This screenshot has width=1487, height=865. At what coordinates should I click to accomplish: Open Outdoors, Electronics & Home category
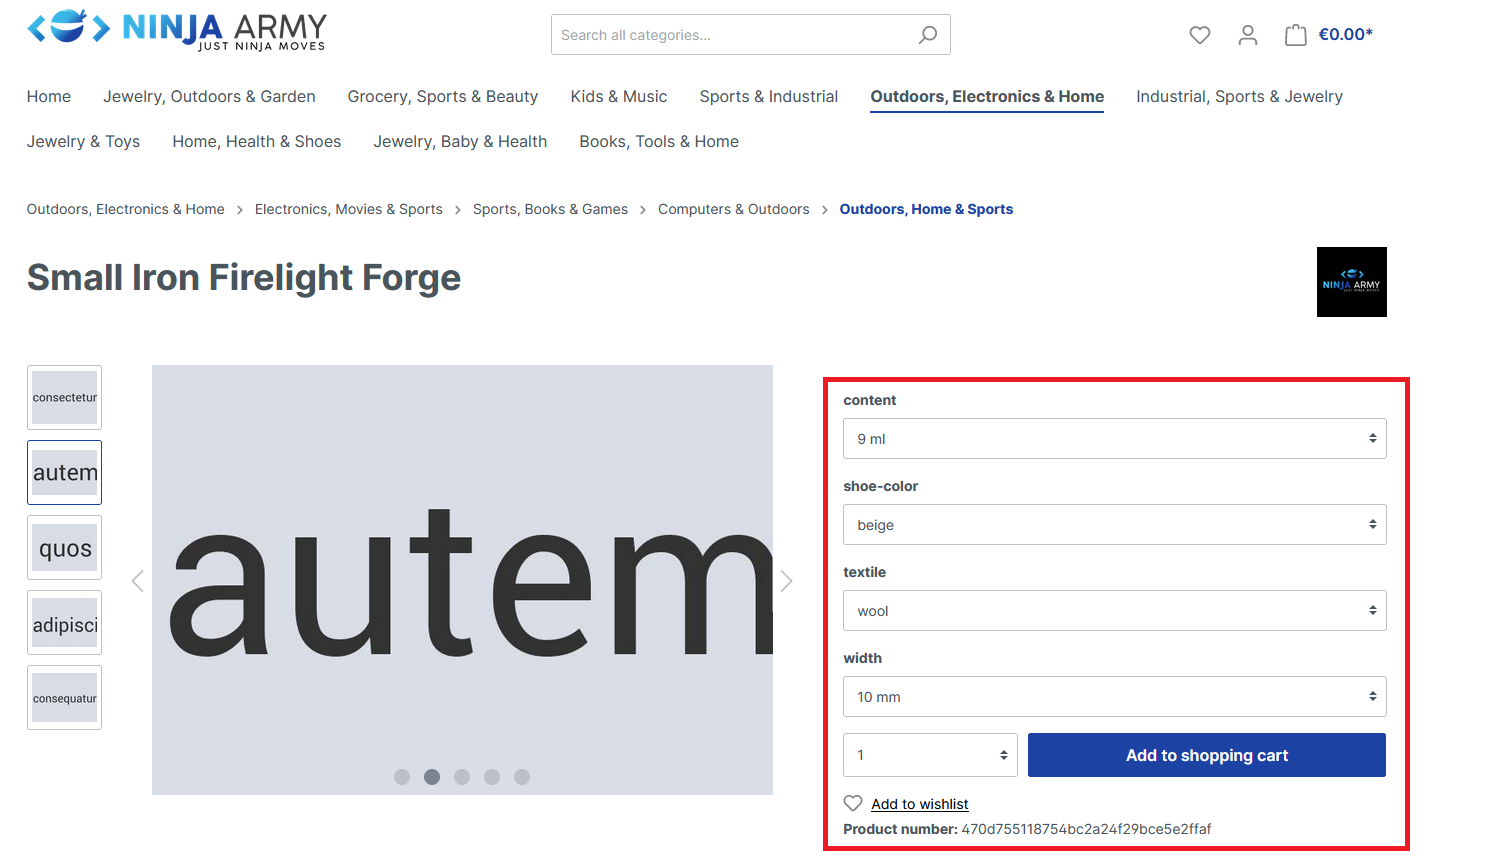point(987,96)
